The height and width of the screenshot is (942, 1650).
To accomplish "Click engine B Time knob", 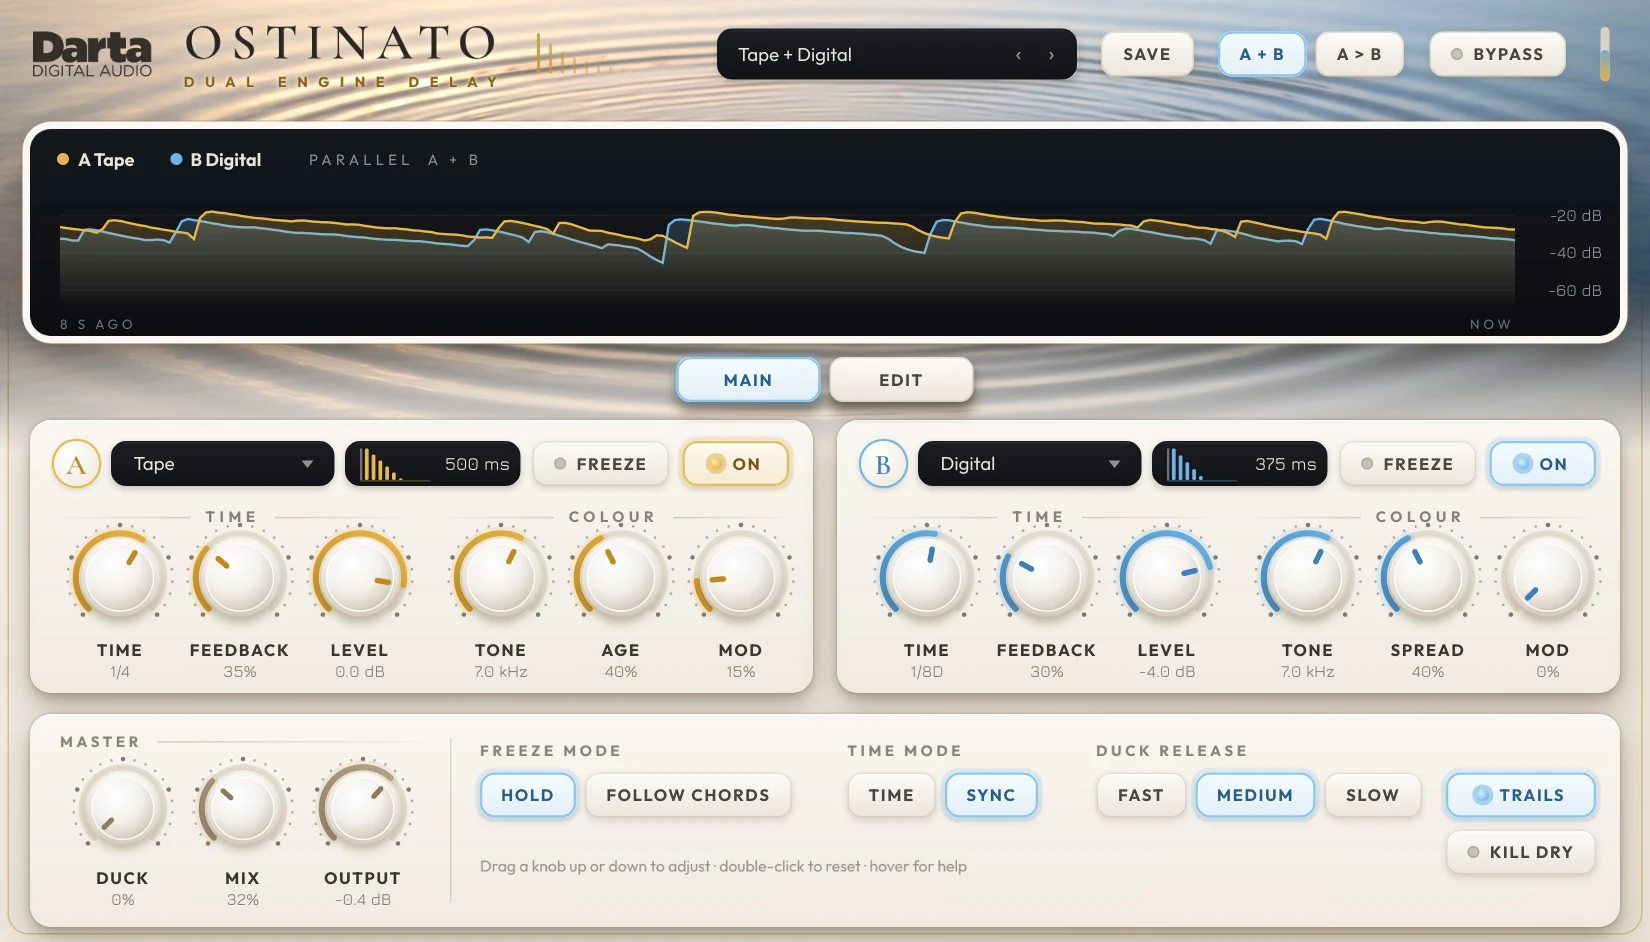I will [927, 577].
